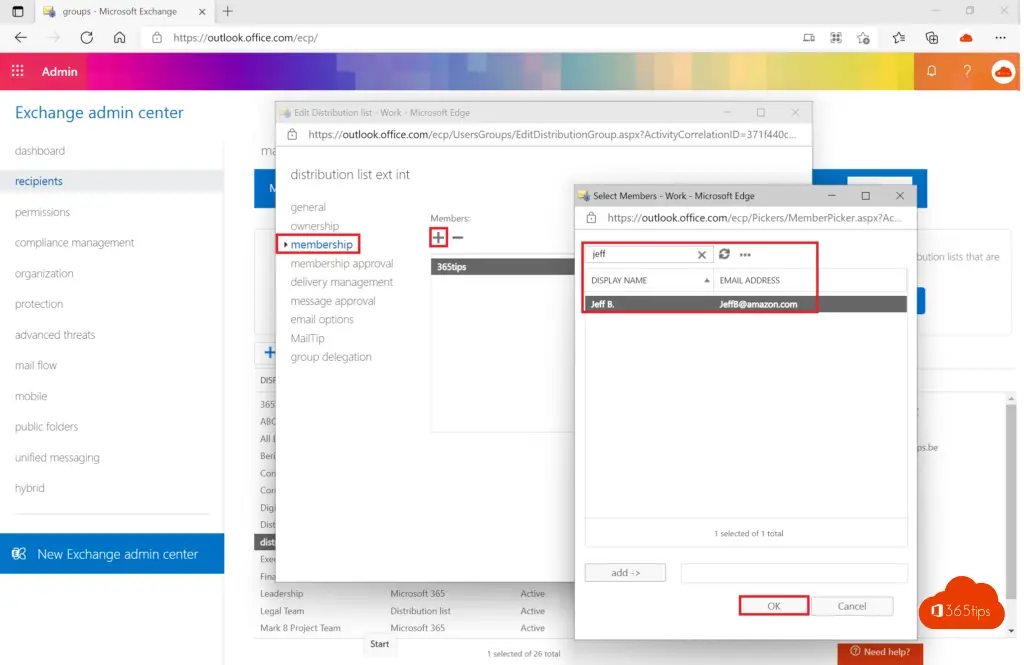Cancel the Select Members dialog
The height and width of the screenshot is (665, 1024).
pos(851,606)
